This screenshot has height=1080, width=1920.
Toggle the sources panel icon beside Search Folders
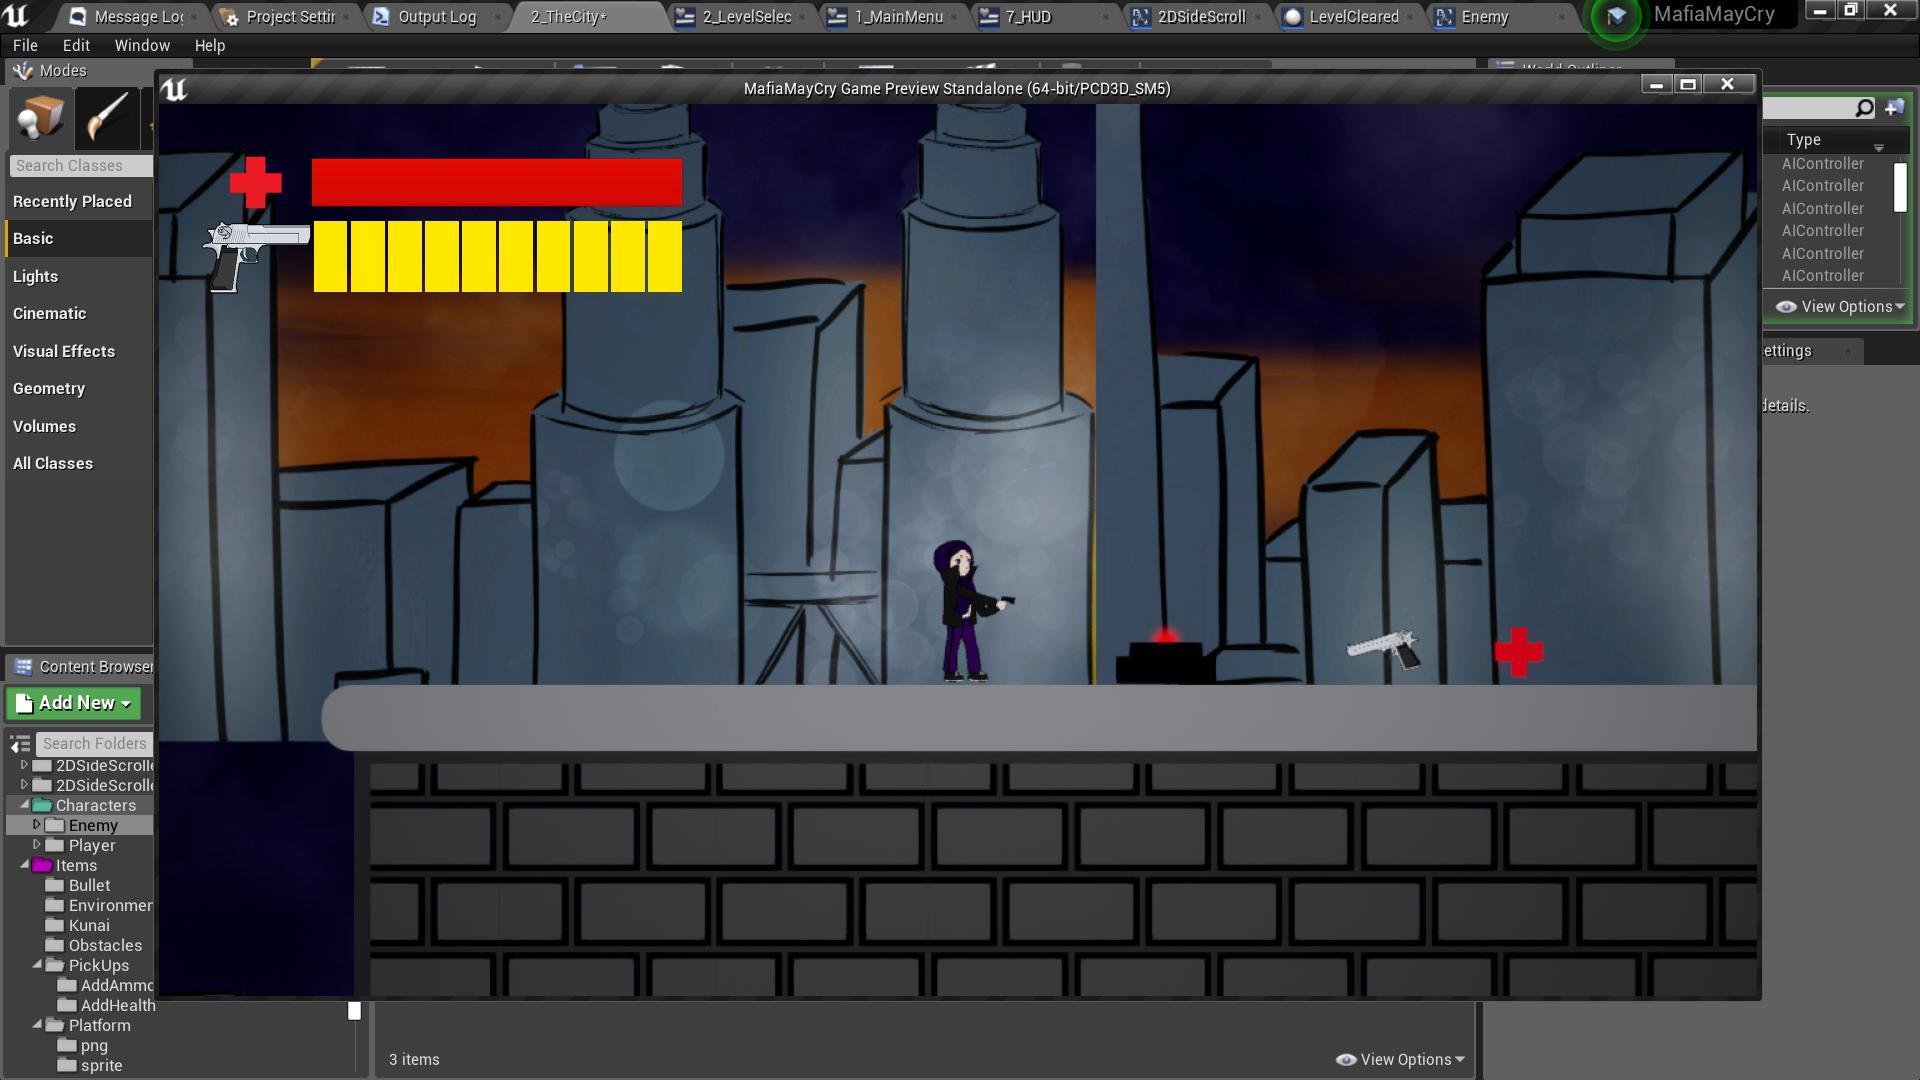pos(20,744)
